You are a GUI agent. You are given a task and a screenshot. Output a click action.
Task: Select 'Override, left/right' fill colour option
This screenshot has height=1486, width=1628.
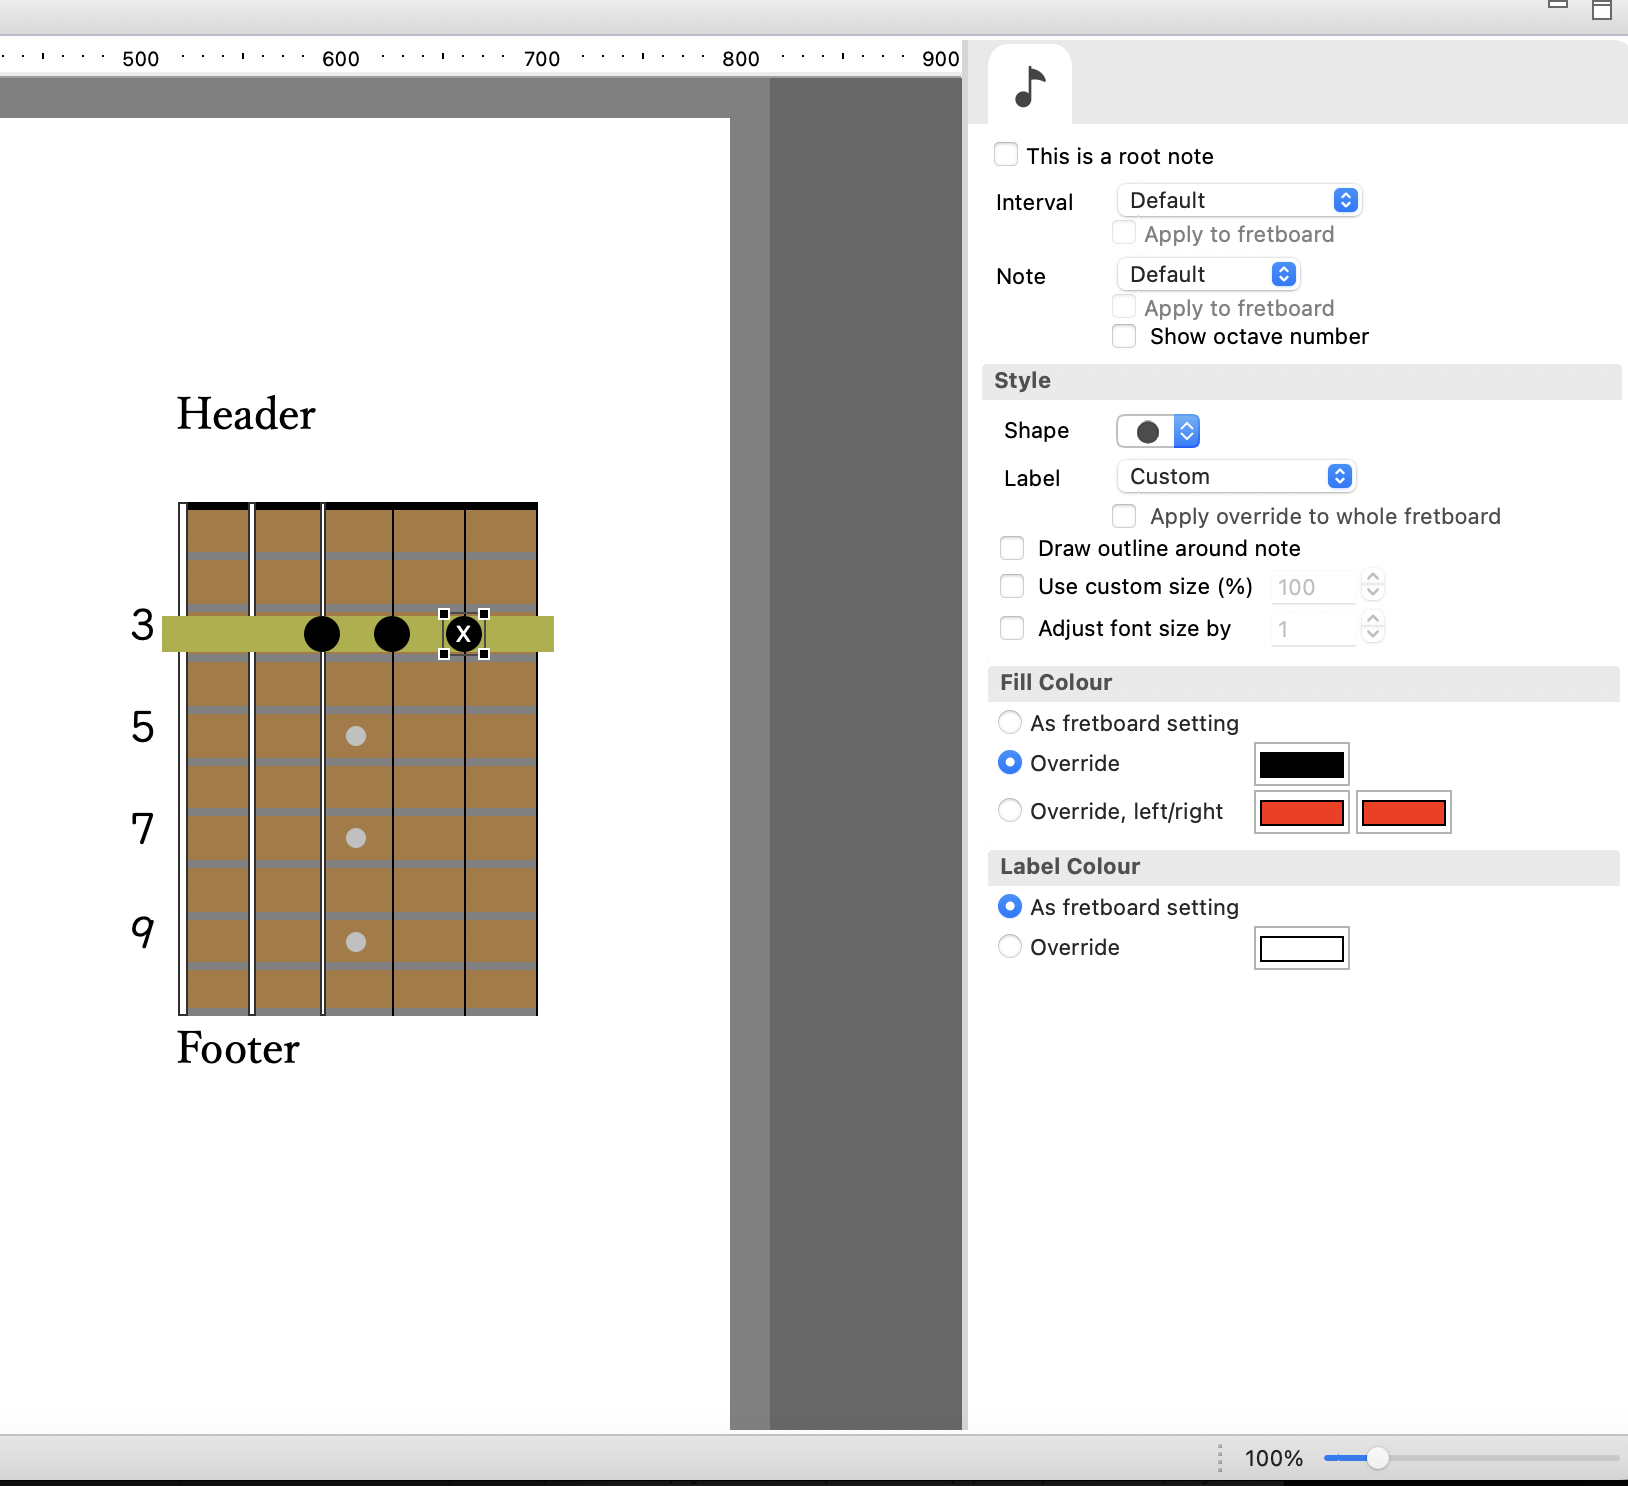tap(1010, 810)
